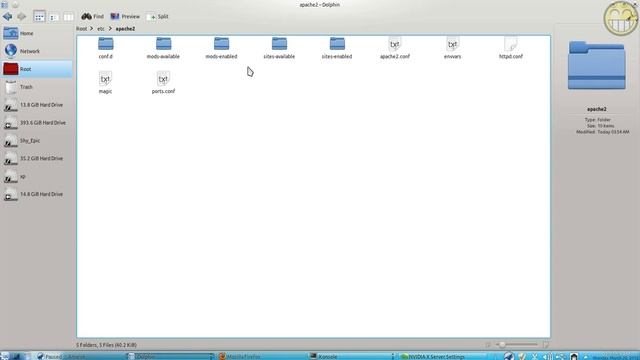640x360 pixels.
Task: Open Network in the Places panel
Action: (37, 51)
